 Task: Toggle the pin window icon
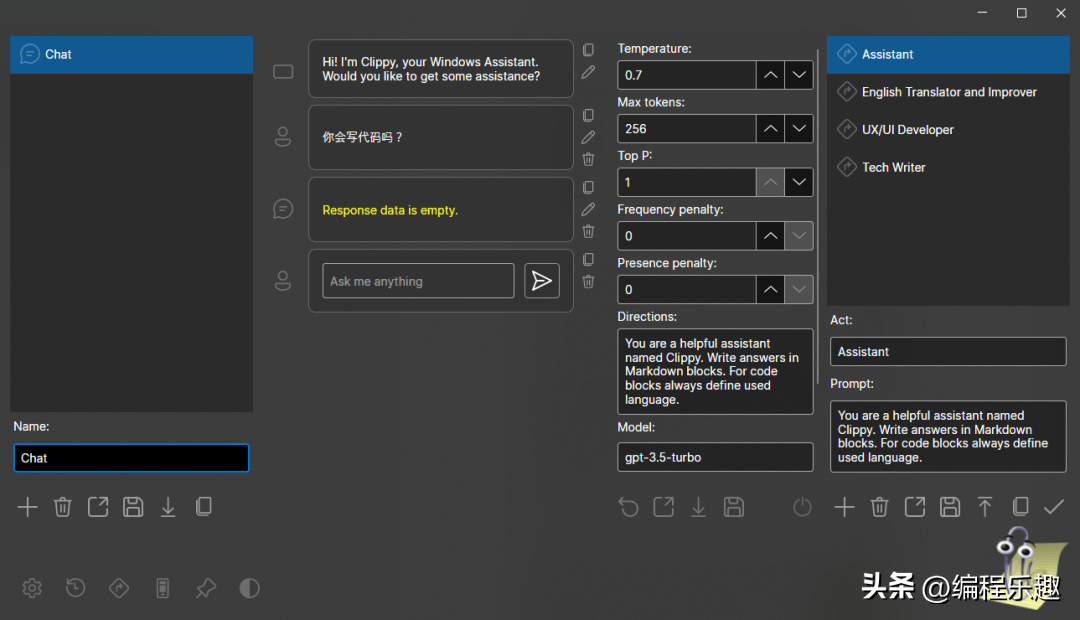(x=206, y=588)
